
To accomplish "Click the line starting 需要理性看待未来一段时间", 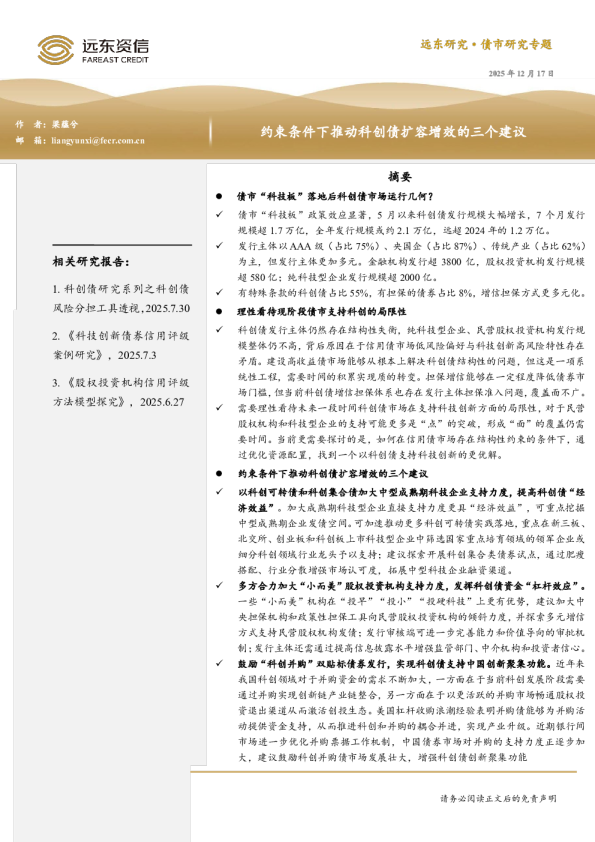I will pyautogui.click(x=411, y=408).
